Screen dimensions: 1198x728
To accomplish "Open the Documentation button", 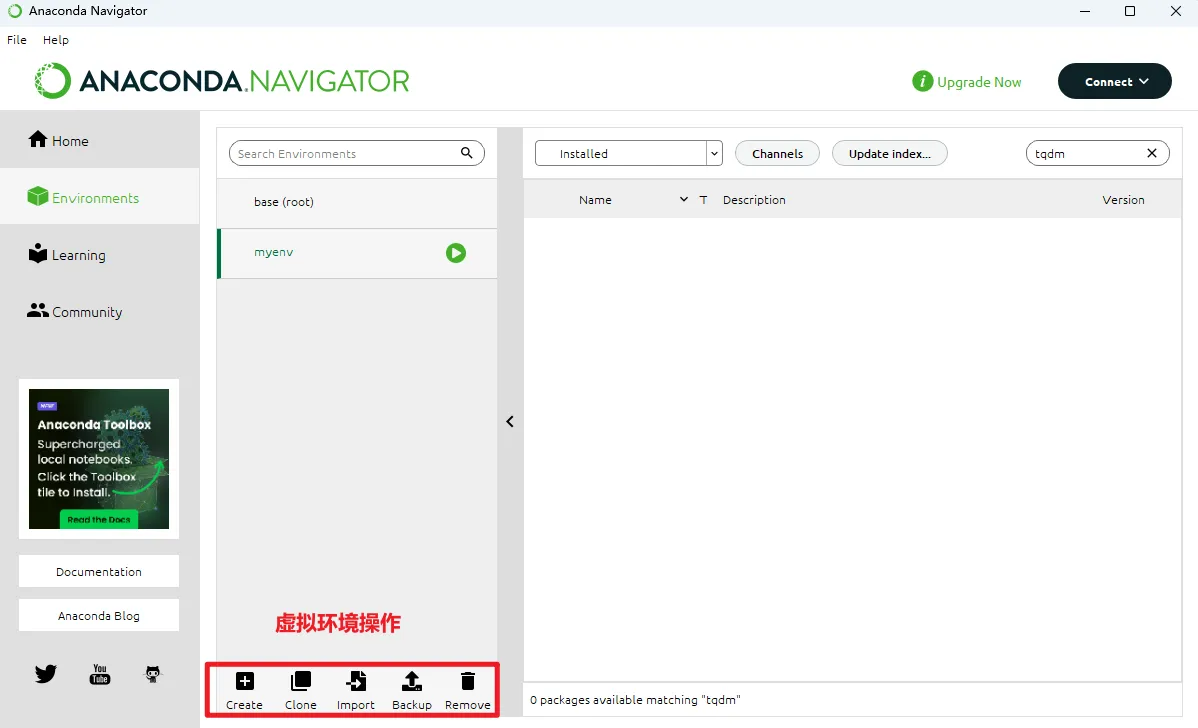I will [99, 571].
